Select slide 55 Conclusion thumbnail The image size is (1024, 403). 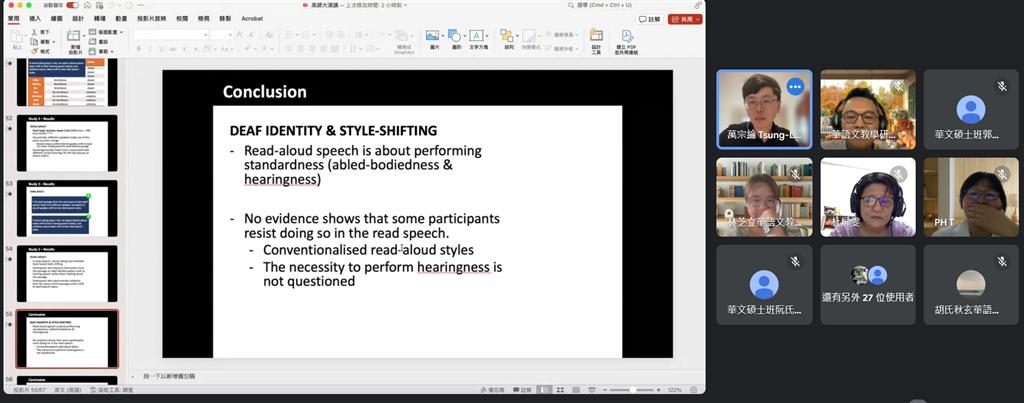pos(67,339)
